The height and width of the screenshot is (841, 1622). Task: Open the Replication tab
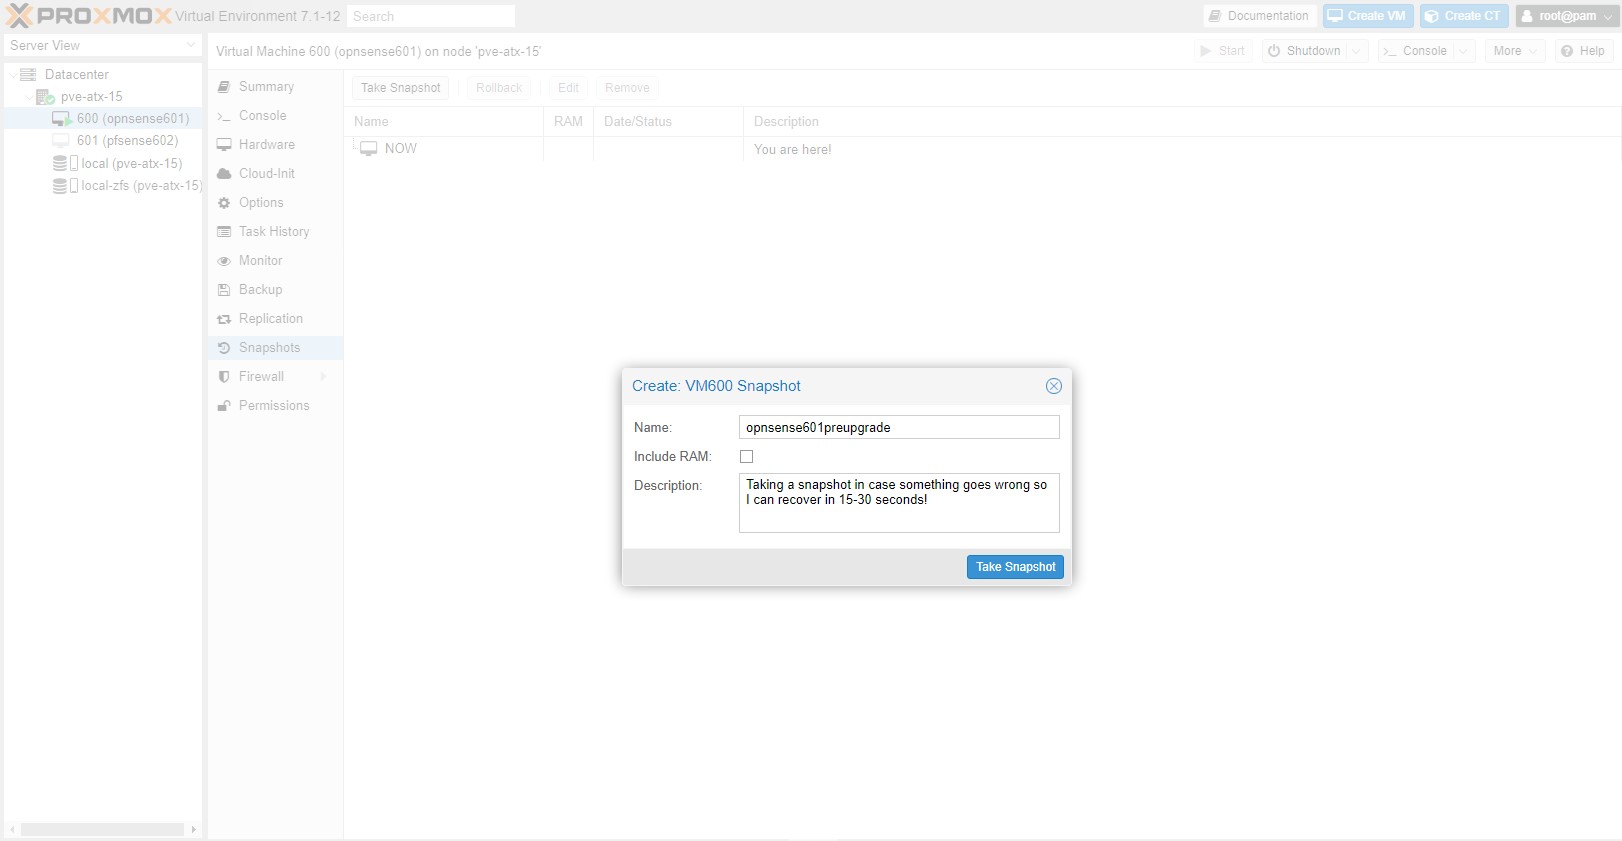click(x=275, y=319)
